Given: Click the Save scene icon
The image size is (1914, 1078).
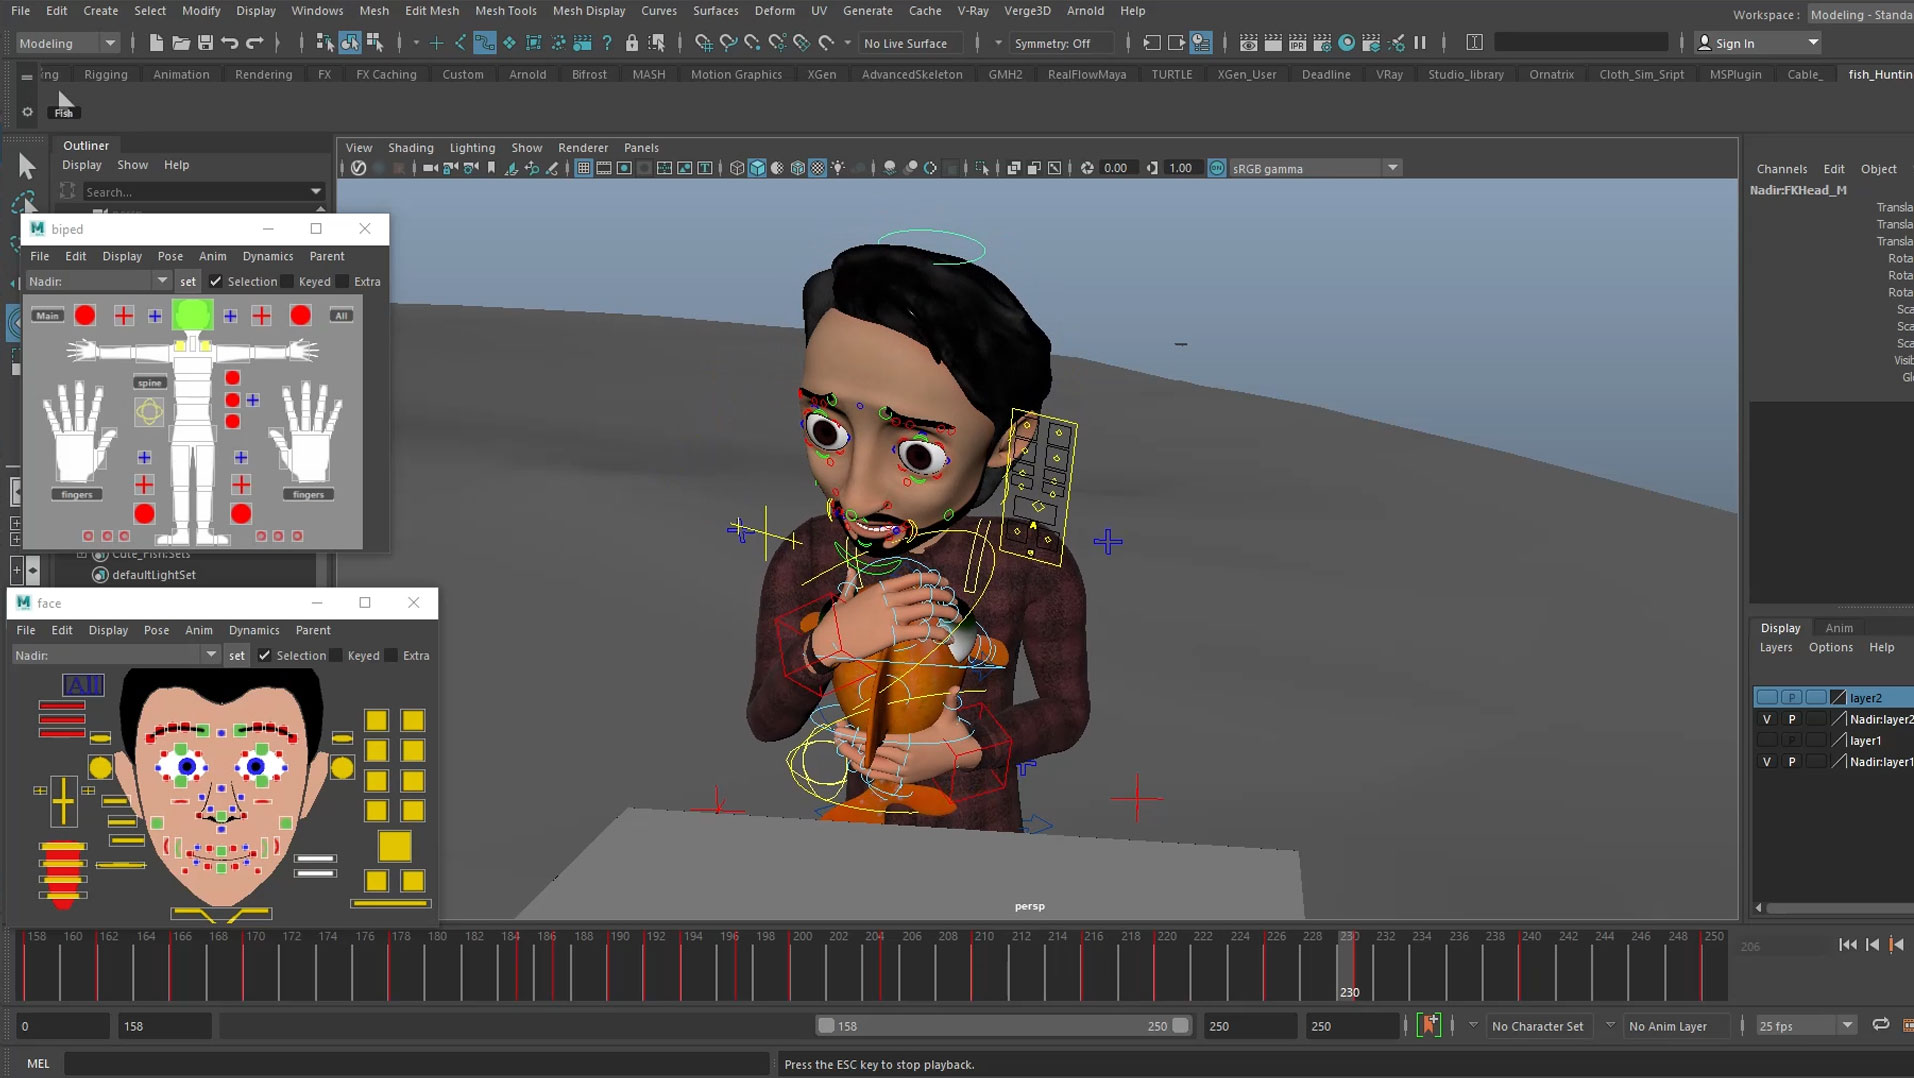Looking at the screenshot, I should [x=205, y=43].
